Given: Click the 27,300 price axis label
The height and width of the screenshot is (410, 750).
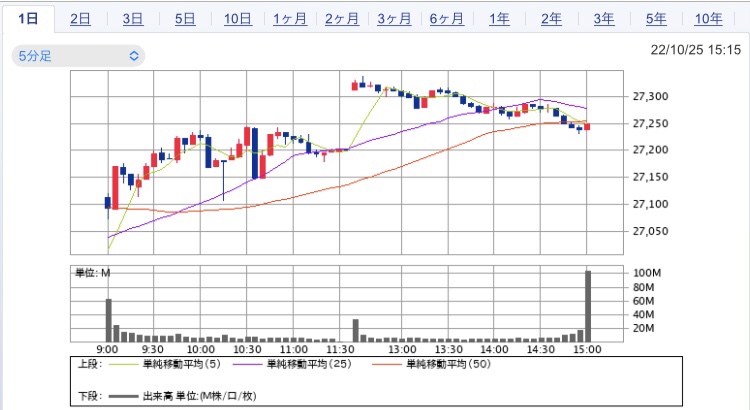Looking at the screenshot, I should 650,97.
